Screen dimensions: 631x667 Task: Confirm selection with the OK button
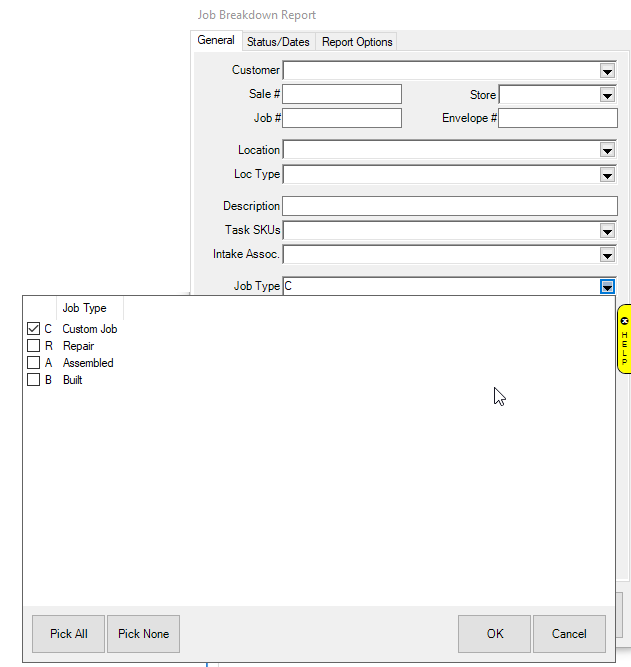[494, 634]
